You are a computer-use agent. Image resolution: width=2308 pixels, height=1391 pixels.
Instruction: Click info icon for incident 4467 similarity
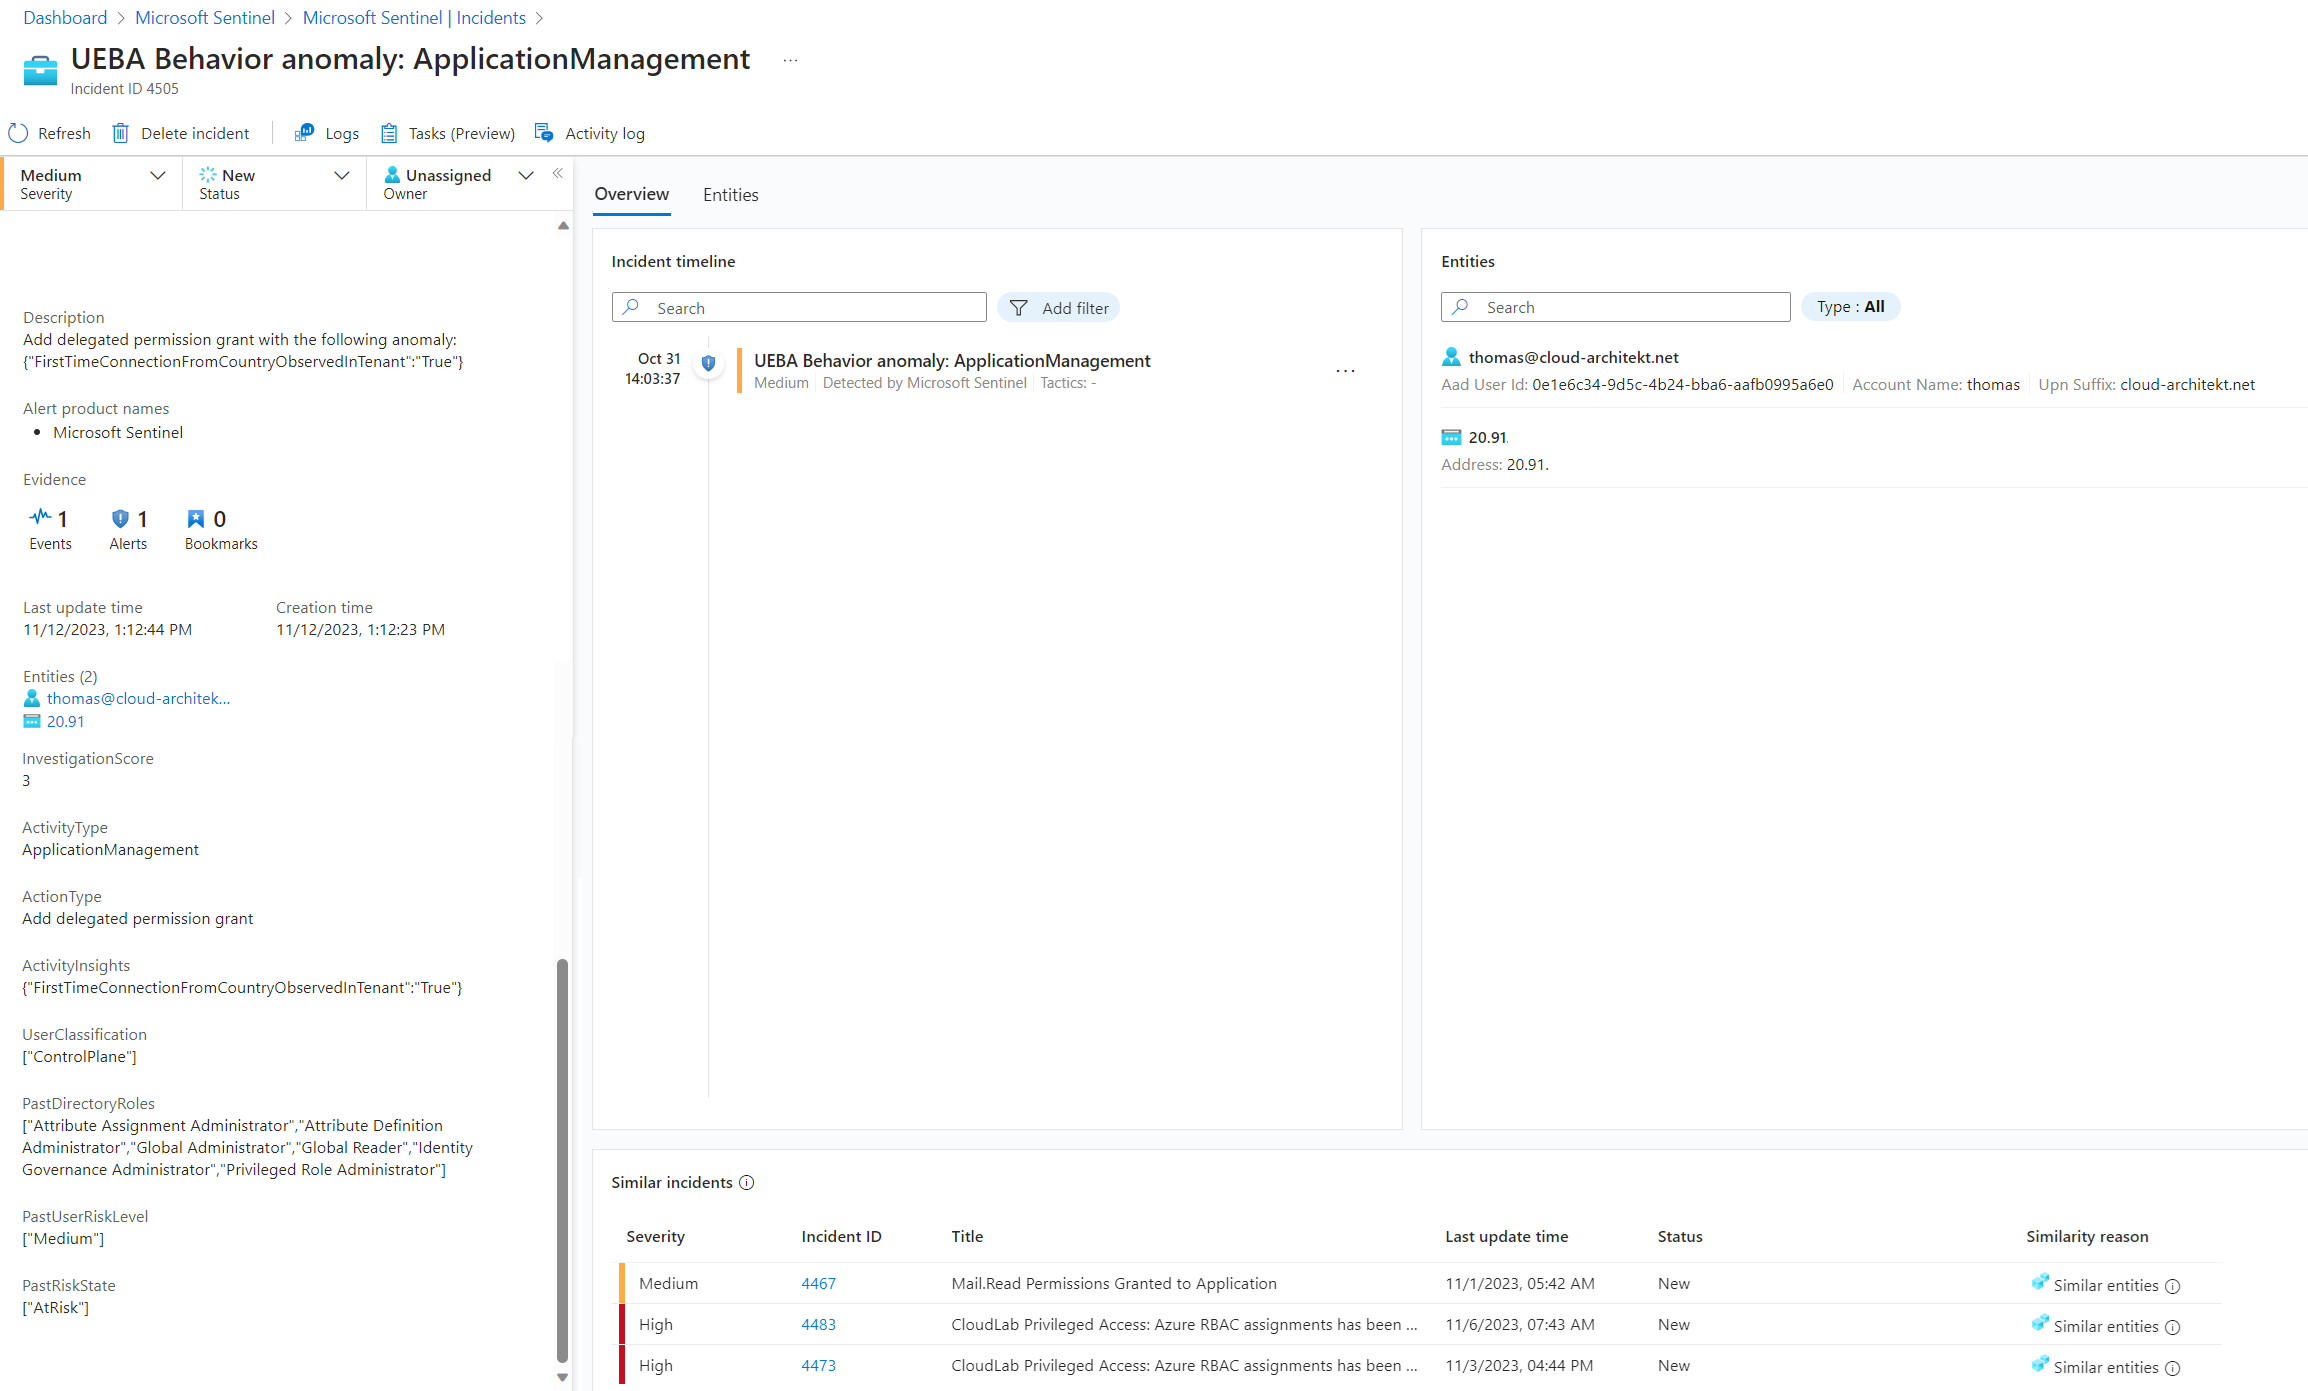coord(2172,1286)
